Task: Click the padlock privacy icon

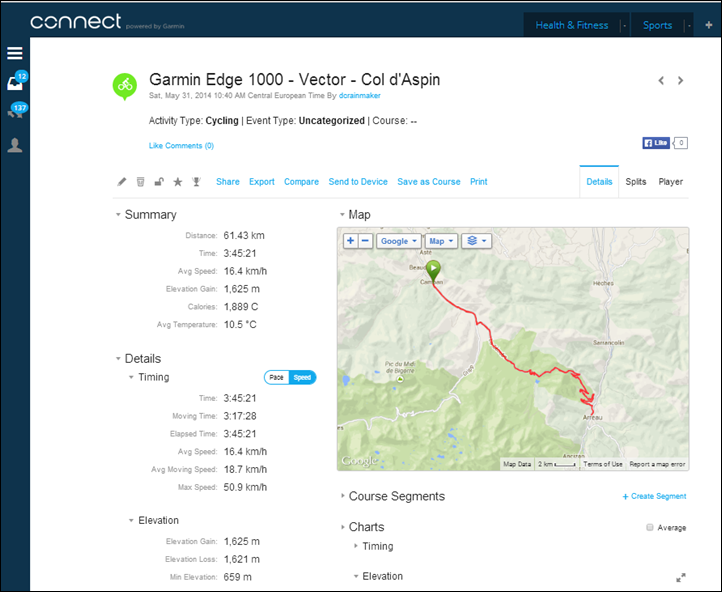Action: tap(159, 182)
